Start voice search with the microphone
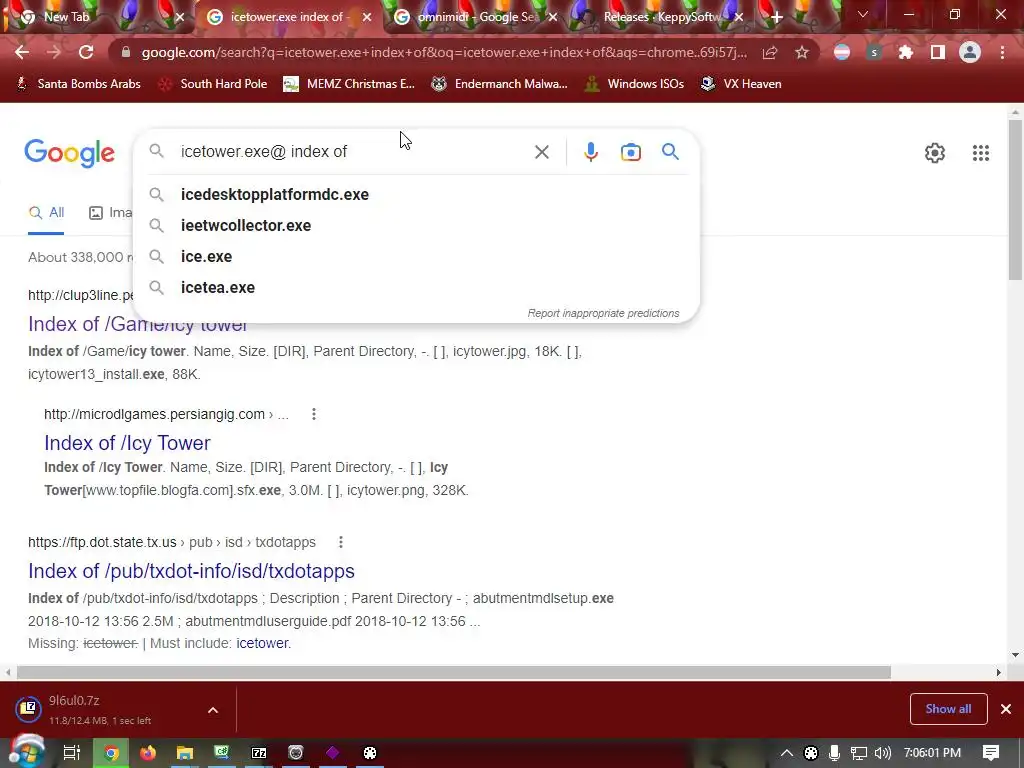Screen dimensions: 1024x768 [x=590, y=152]
